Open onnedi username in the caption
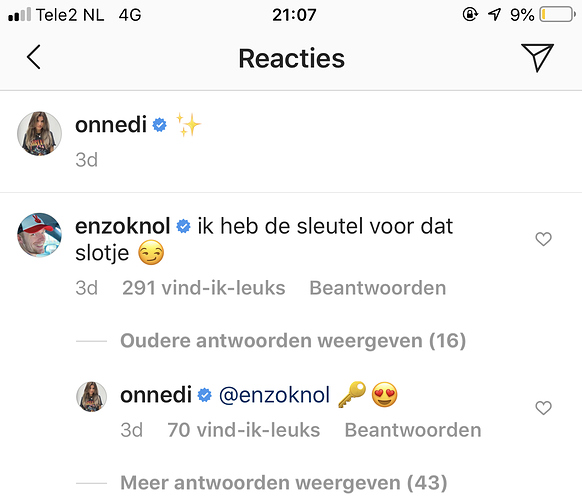The height and width of the screenshot is (500, 582). pos(111,124)
